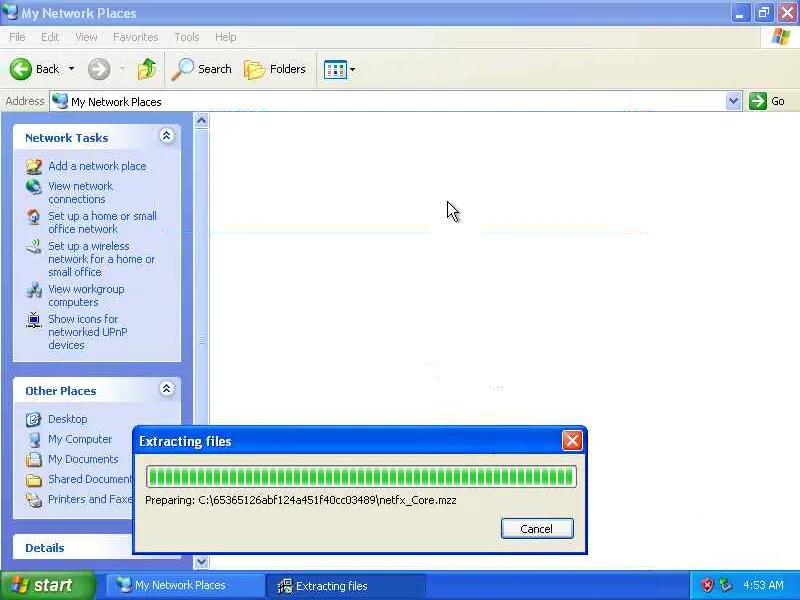Click the green extraction progress bar
The image size is (800, 600).
click(361, 477)
